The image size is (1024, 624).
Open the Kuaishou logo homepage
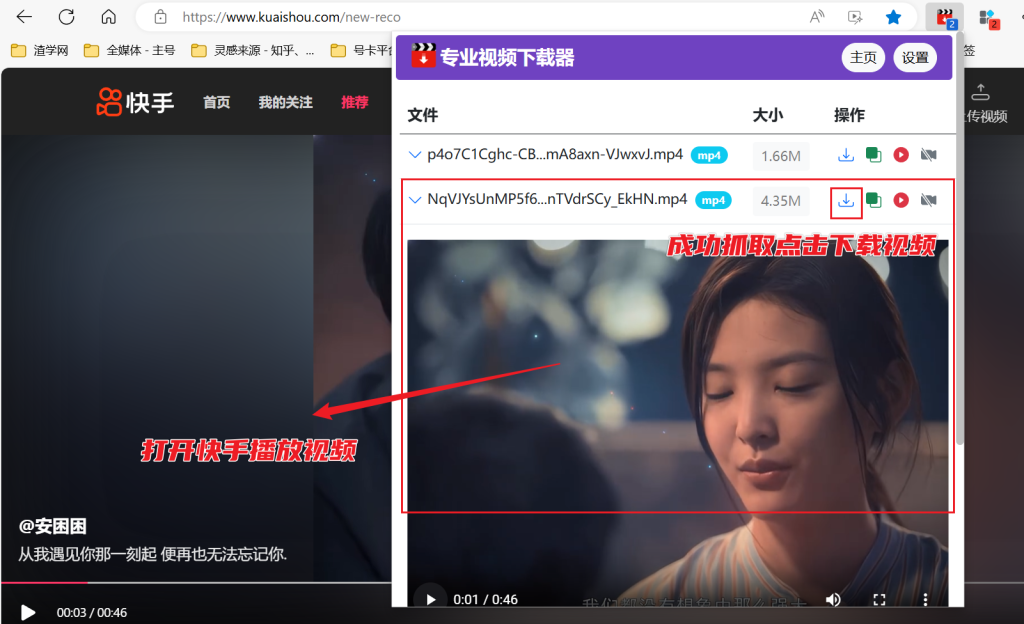[x=133, y=101]
